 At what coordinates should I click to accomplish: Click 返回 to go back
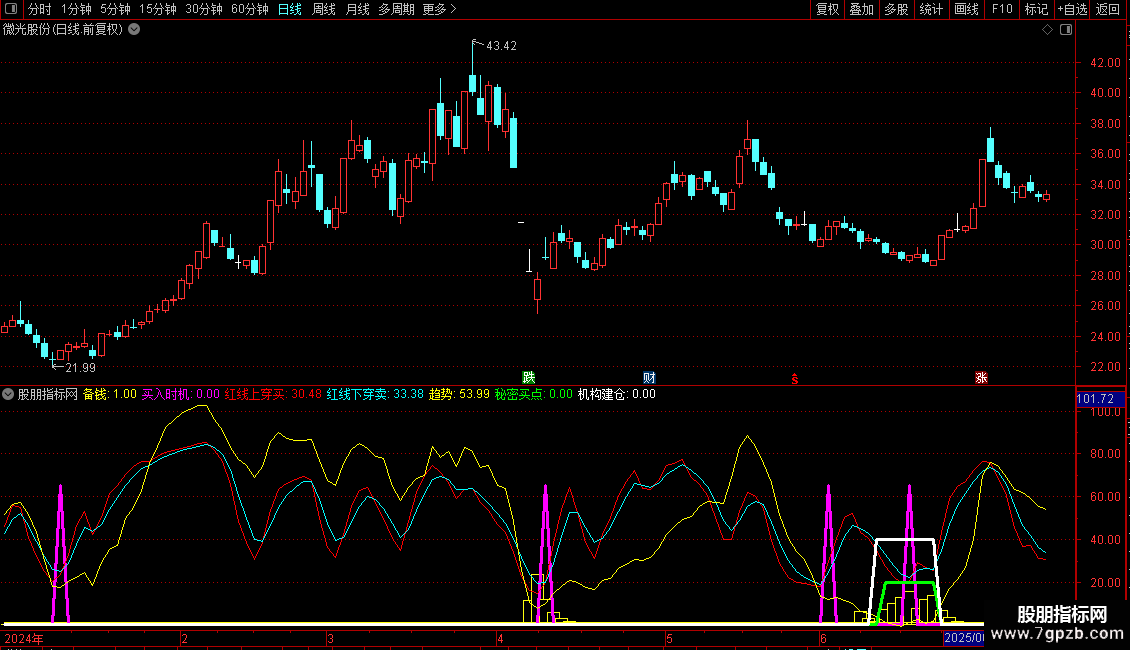[x=1108, y=9]
